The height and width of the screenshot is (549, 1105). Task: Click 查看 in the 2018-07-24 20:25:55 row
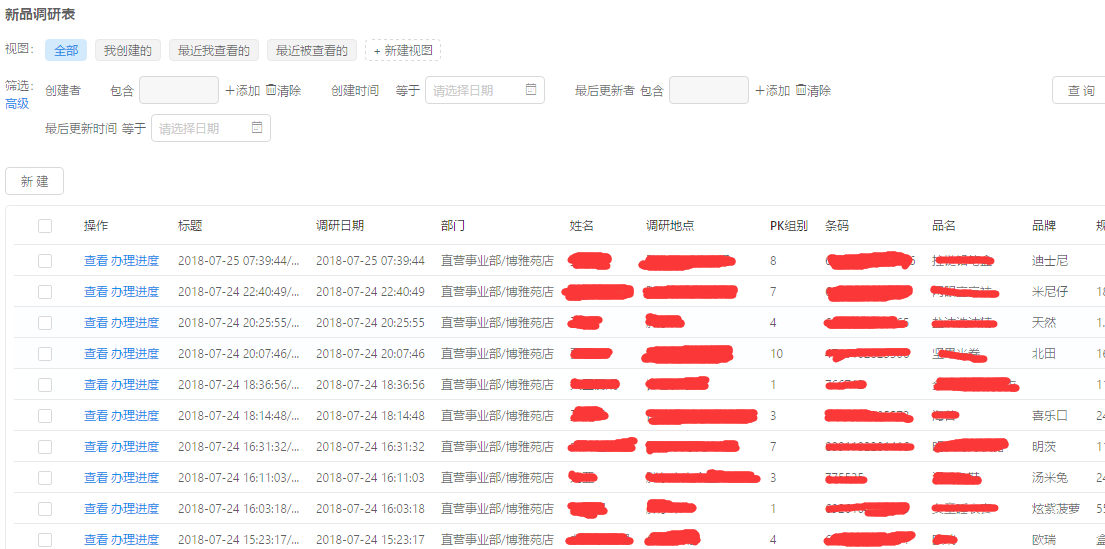pos(96,323)
